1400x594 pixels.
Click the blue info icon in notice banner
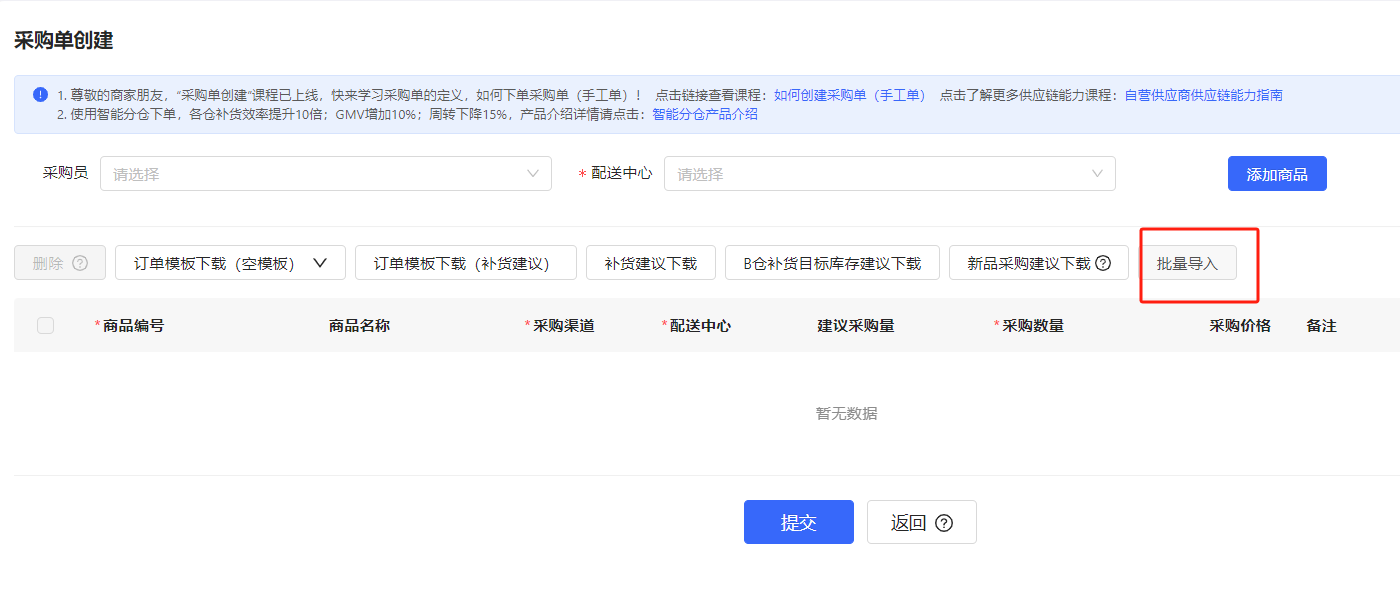coord(40,95)
